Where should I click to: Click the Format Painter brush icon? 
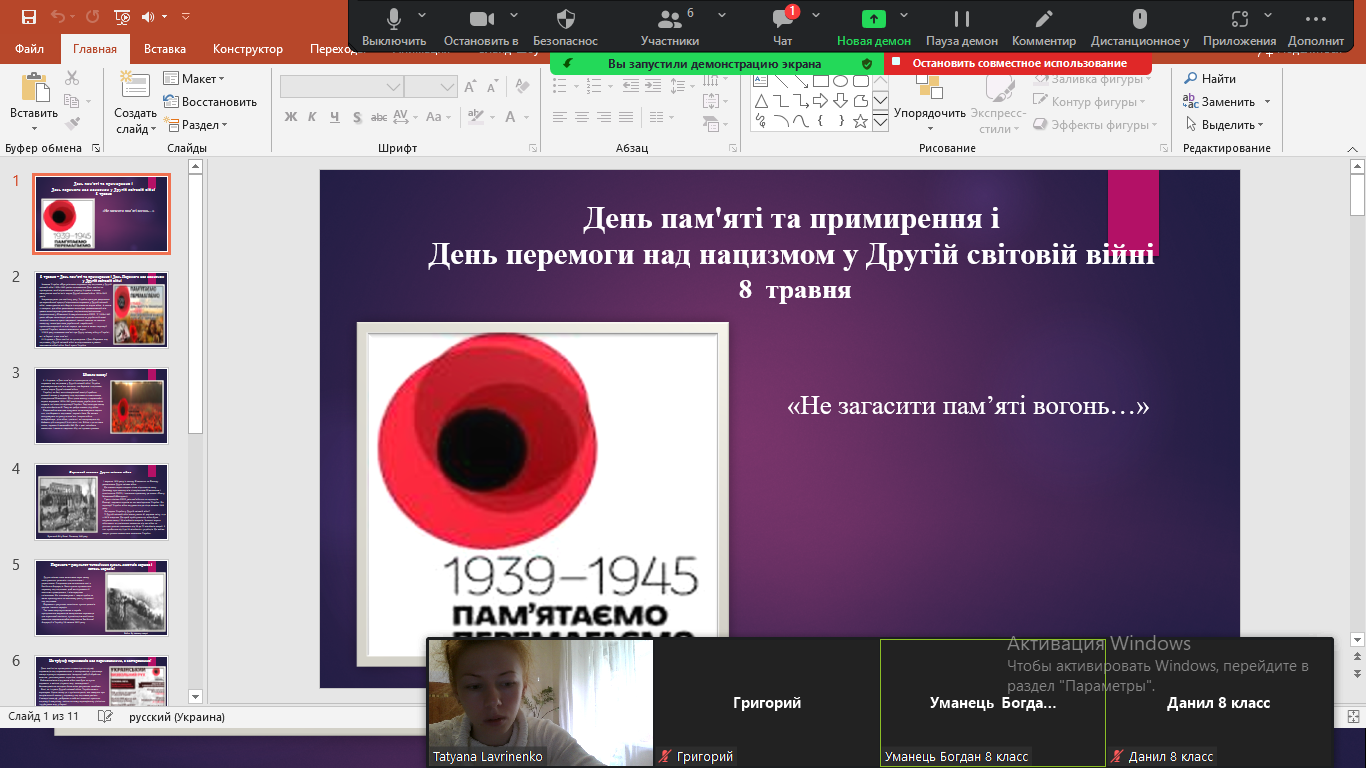pyautogui.click(x=72, y=124)
